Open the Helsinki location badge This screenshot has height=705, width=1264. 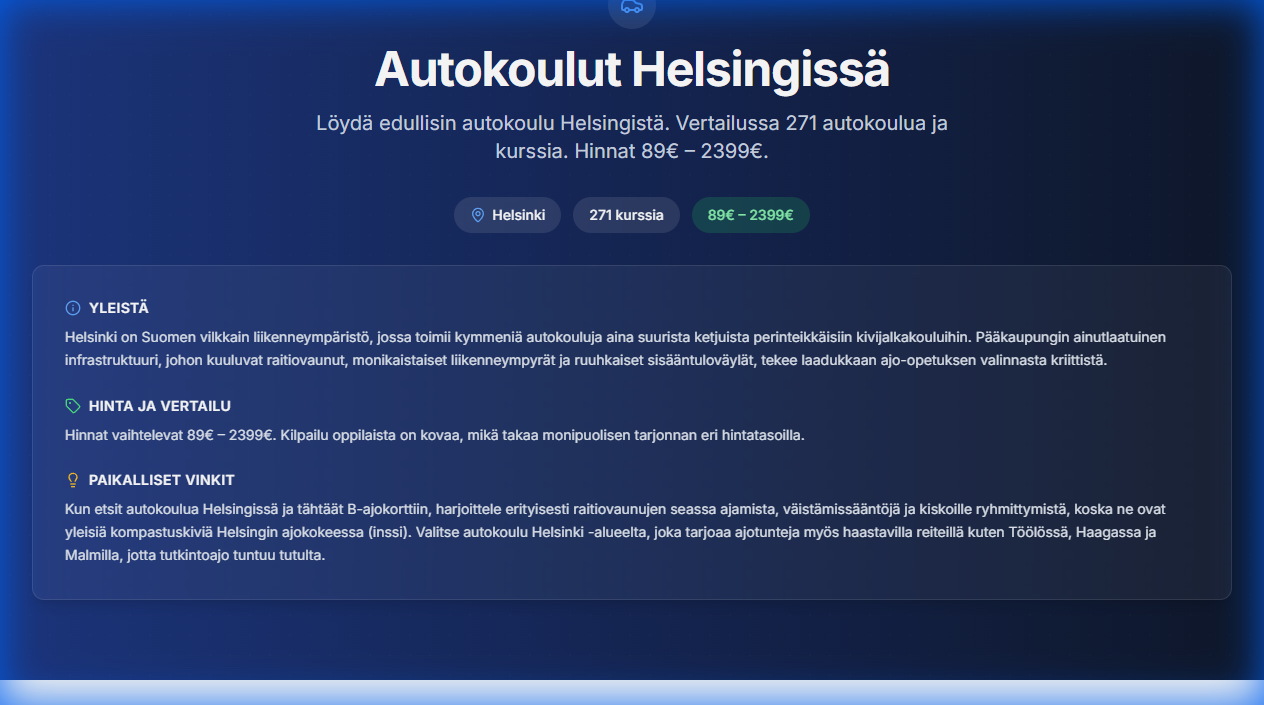pyautogui.click(x=507, y=214)
